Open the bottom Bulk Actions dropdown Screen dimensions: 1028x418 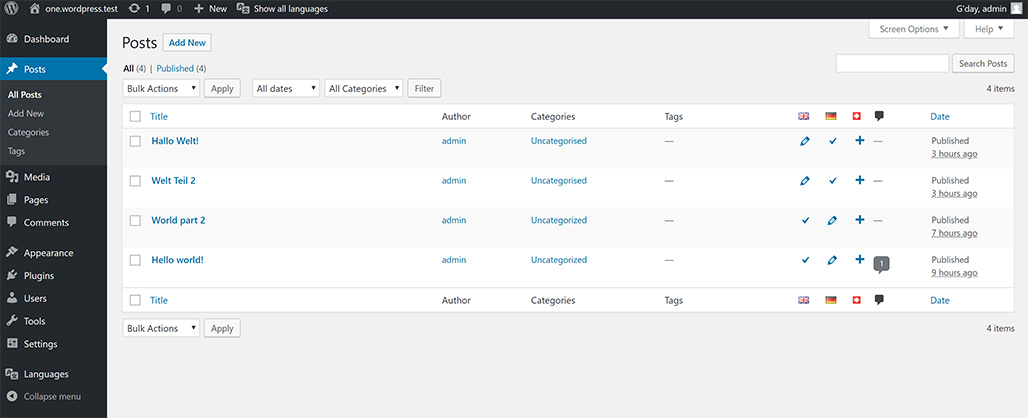[x=161, y=328]
